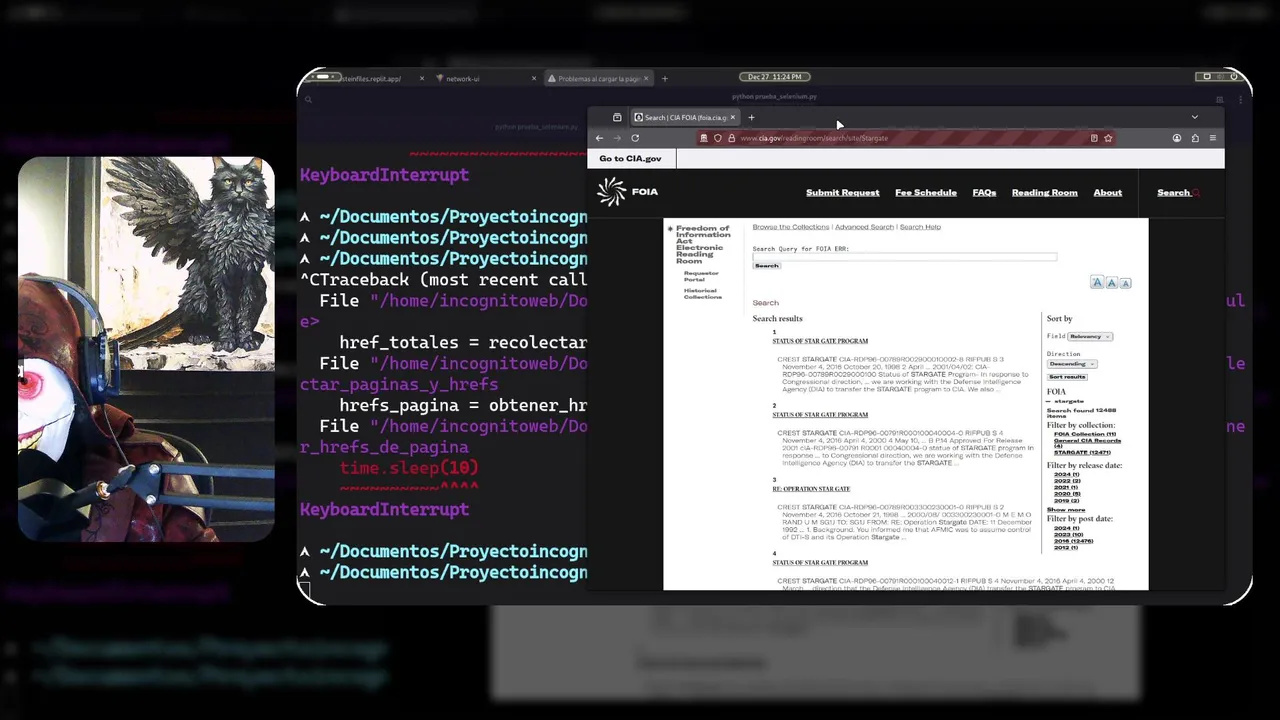Open the sort Field Relevancy dropdown
Viewport: 1280px width, 720px height.
tap(1090, 337)
